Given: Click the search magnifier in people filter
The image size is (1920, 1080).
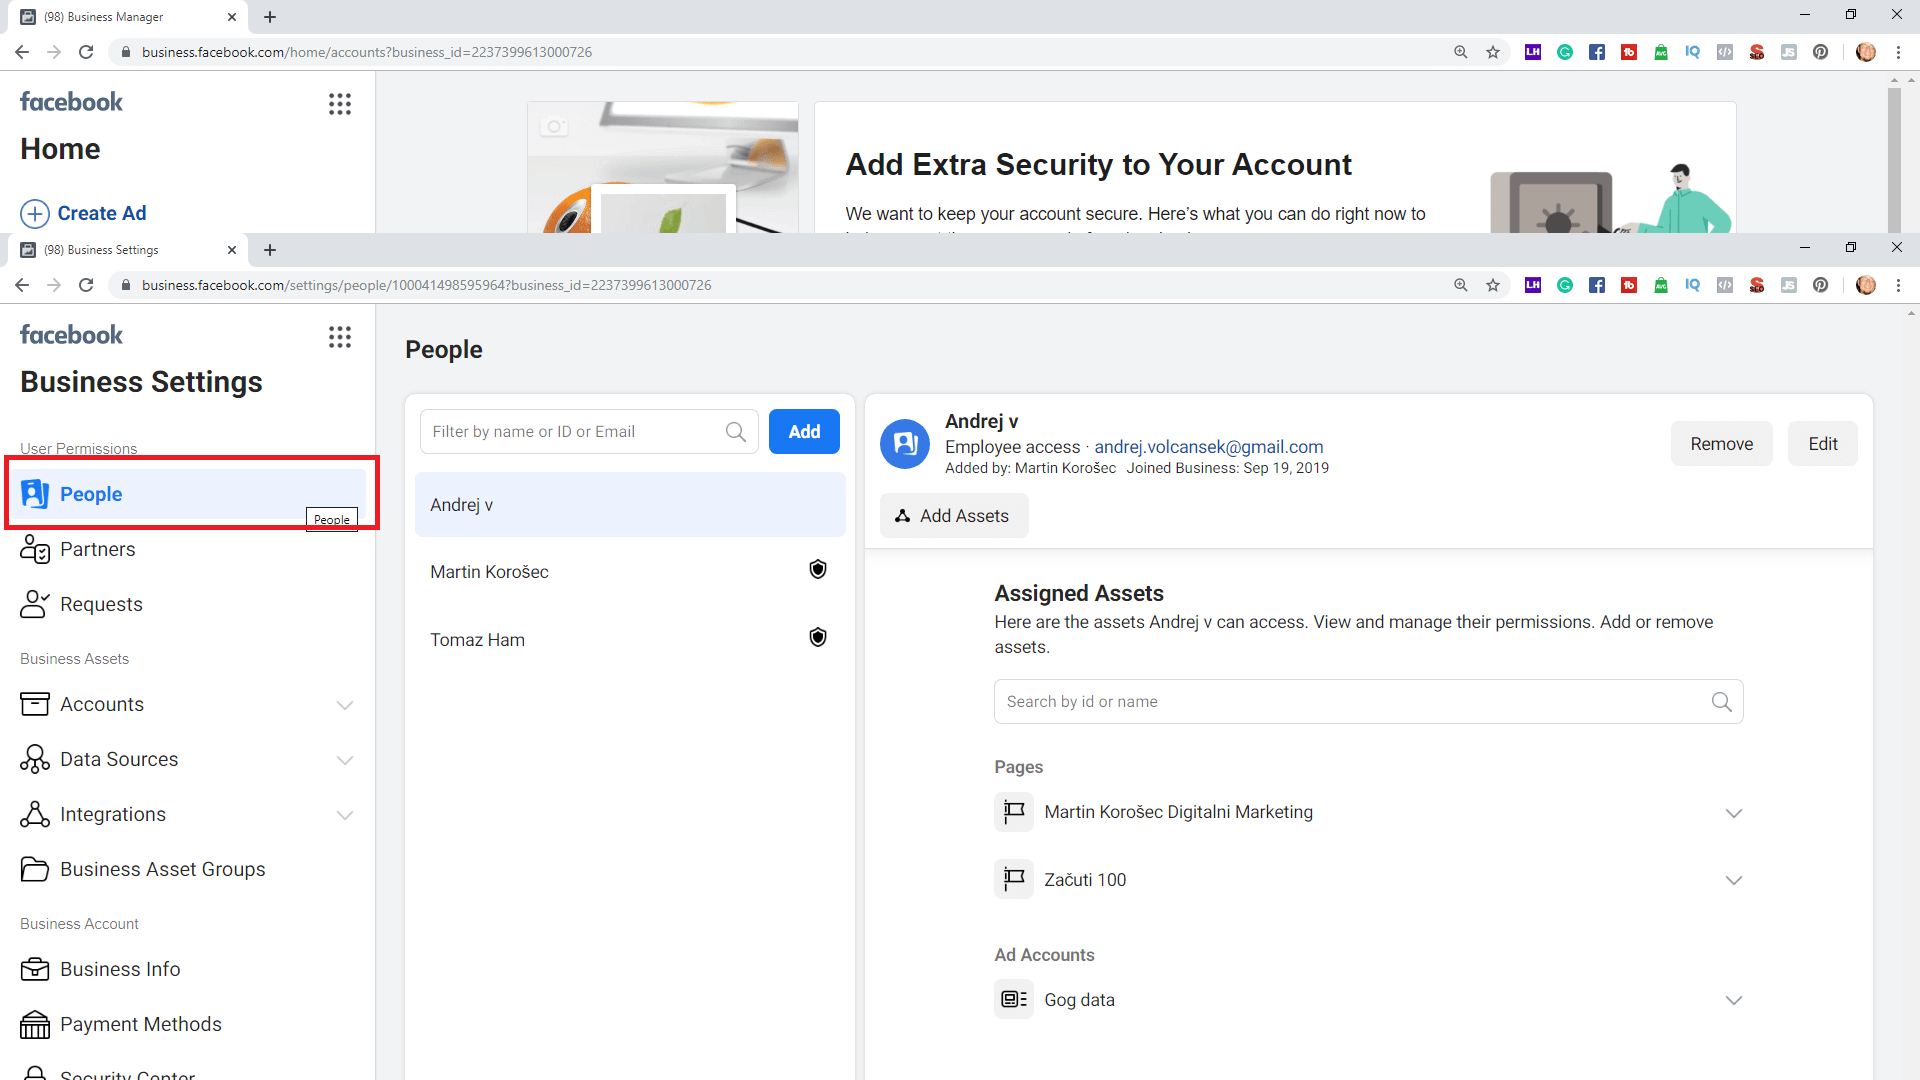Looking at the screenshot, I should point(736,432).
